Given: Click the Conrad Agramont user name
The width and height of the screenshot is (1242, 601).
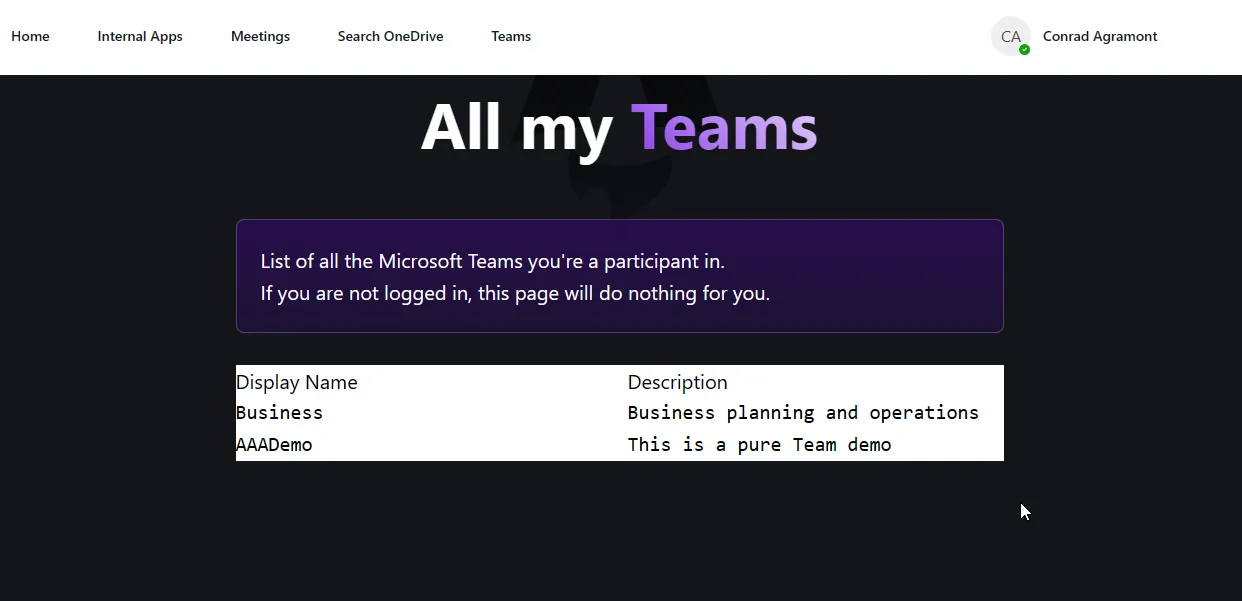Looking at the screenshot, I should (x=1100, y=36).
